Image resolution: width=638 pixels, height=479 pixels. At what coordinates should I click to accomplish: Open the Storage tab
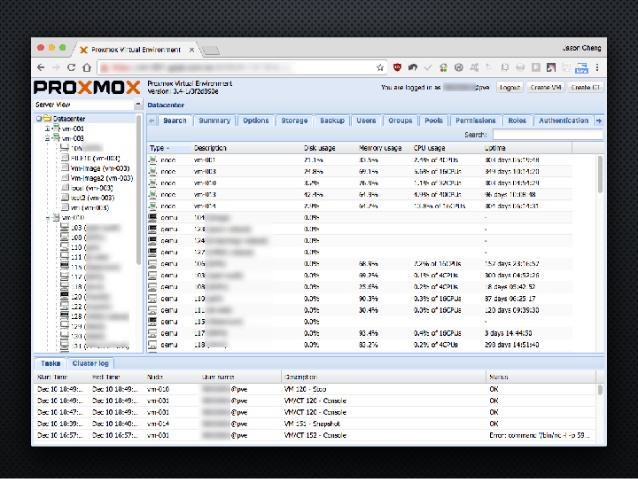coord(294,120)
